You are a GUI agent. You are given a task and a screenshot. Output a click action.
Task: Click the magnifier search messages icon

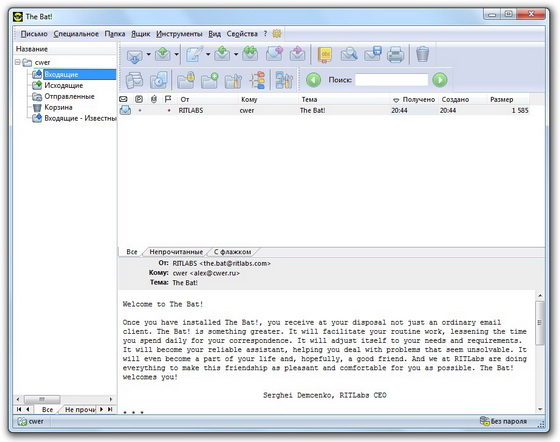pyautogui.click(x=349, y=55)
